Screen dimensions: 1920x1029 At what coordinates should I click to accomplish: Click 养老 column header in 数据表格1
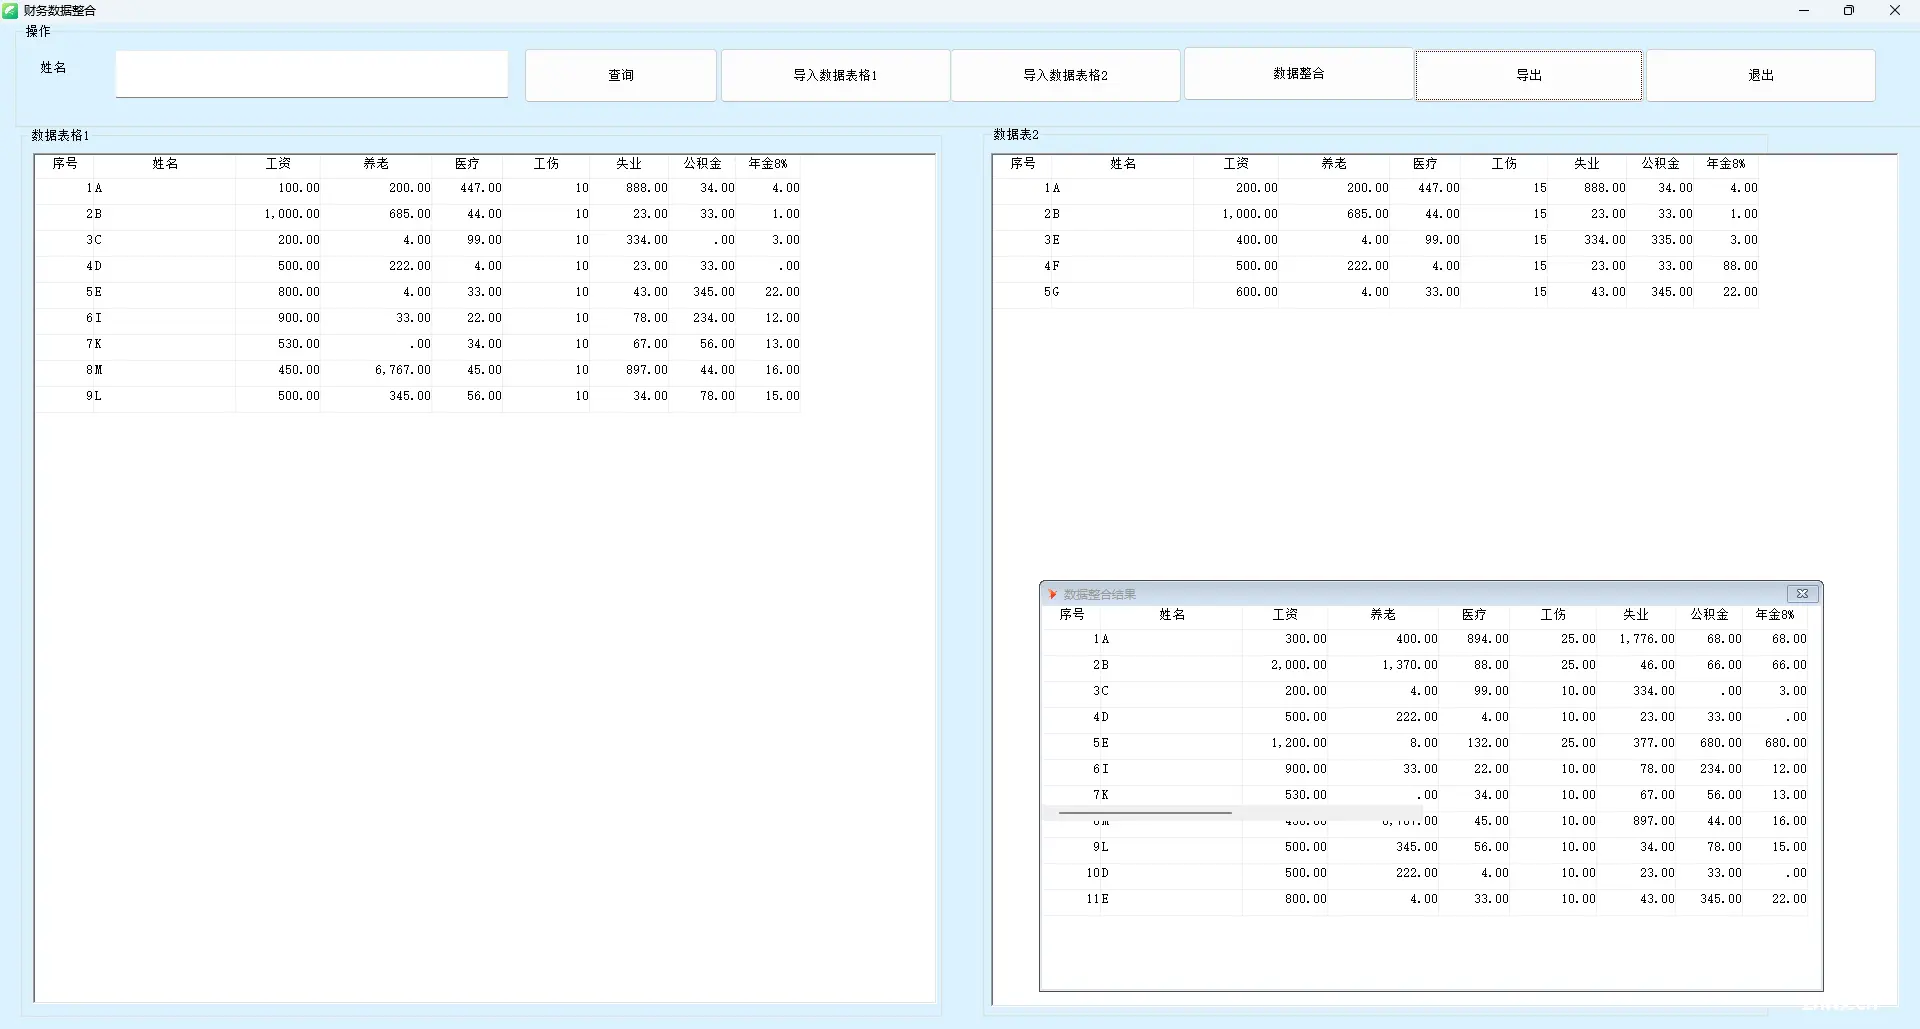tap(376, 163)
